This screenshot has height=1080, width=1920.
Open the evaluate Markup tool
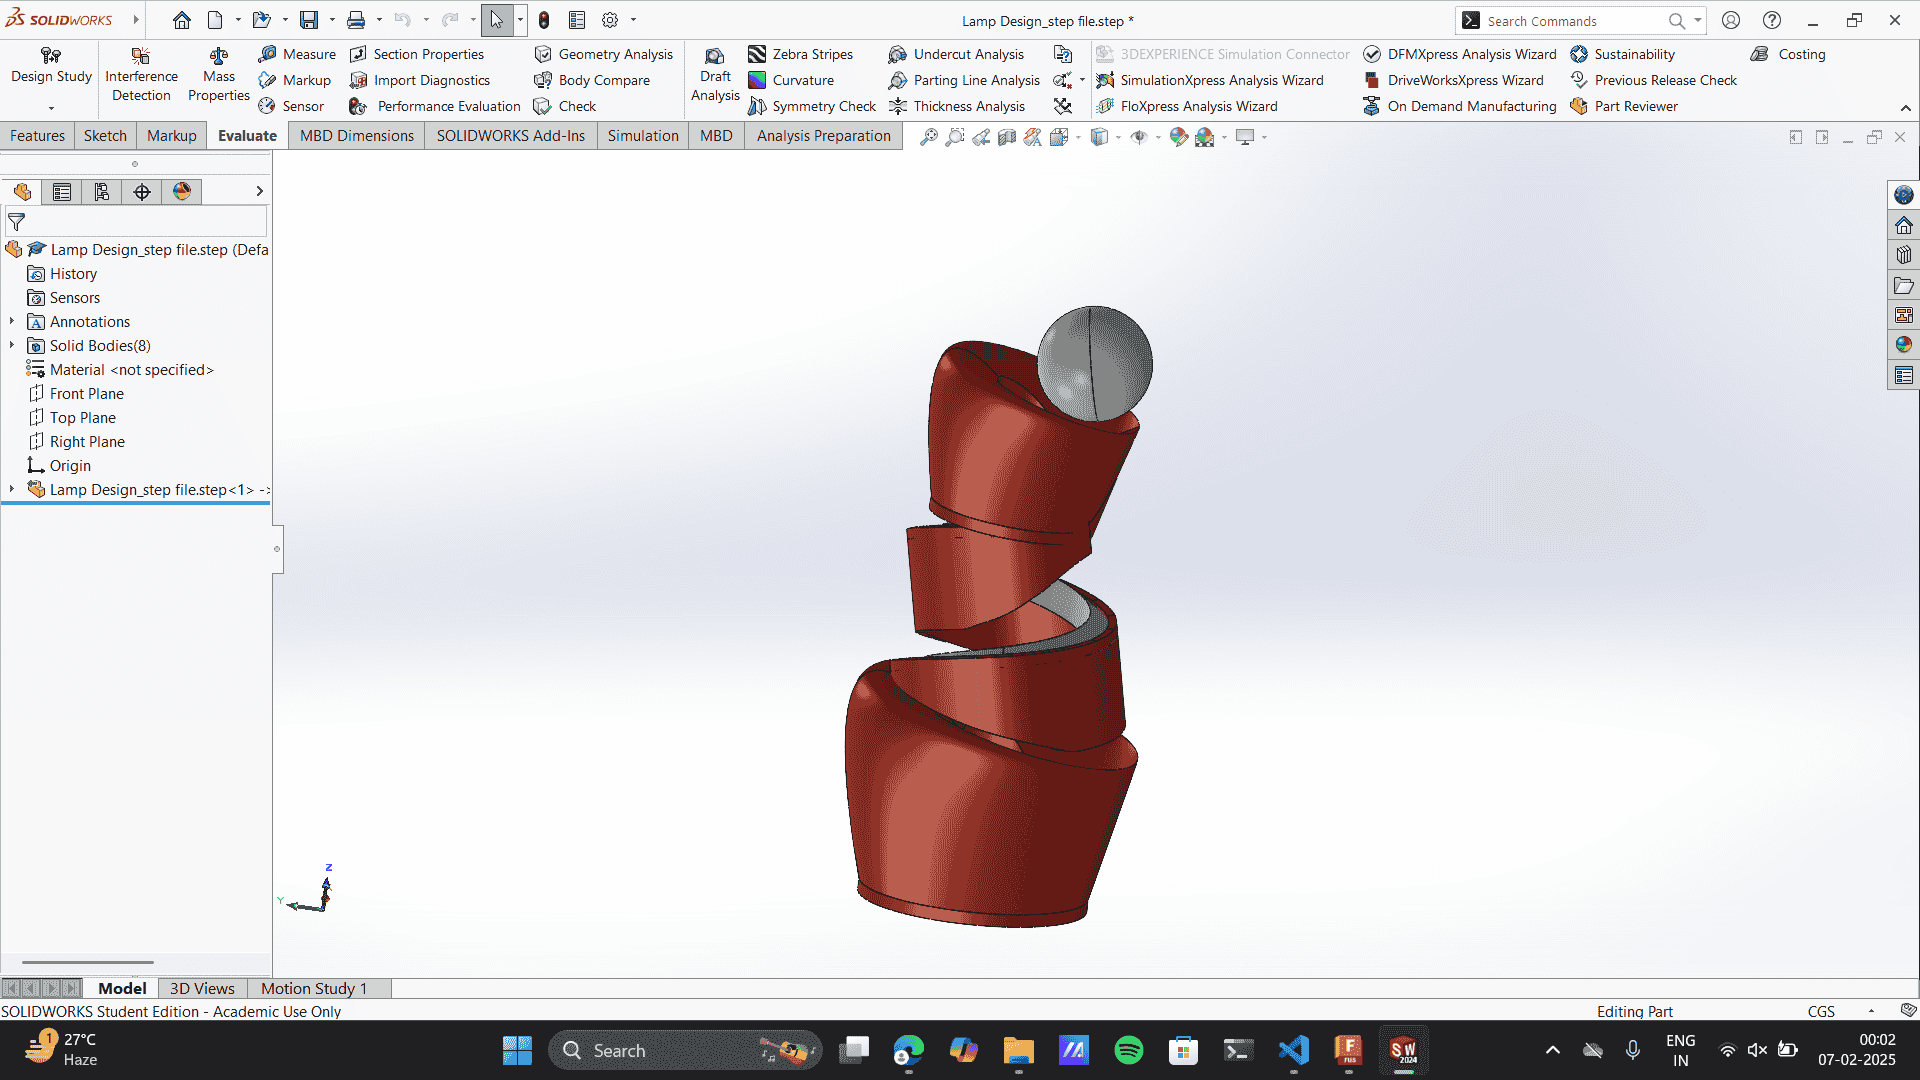tap(295, 80)
